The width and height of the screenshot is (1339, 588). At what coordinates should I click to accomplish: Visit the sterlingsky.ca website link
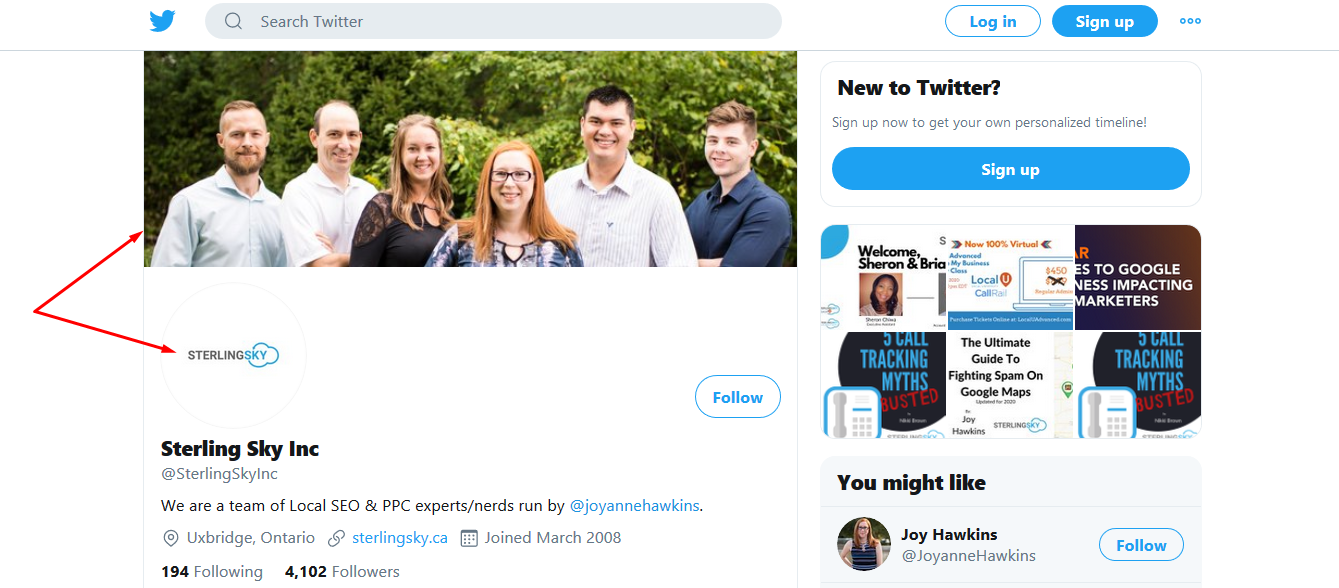(400, 538)
